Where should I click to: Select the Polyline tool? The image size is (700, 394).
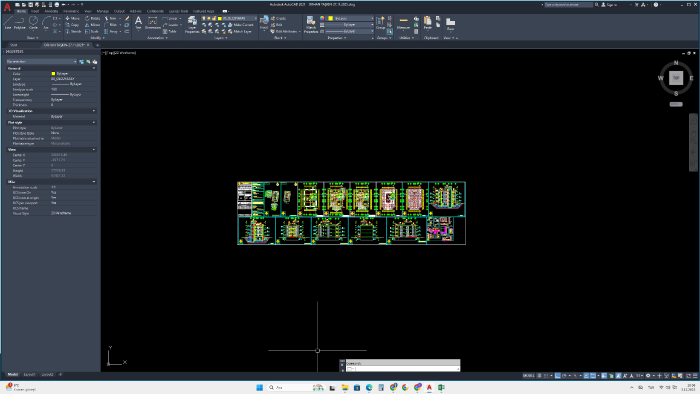[20, 23]
